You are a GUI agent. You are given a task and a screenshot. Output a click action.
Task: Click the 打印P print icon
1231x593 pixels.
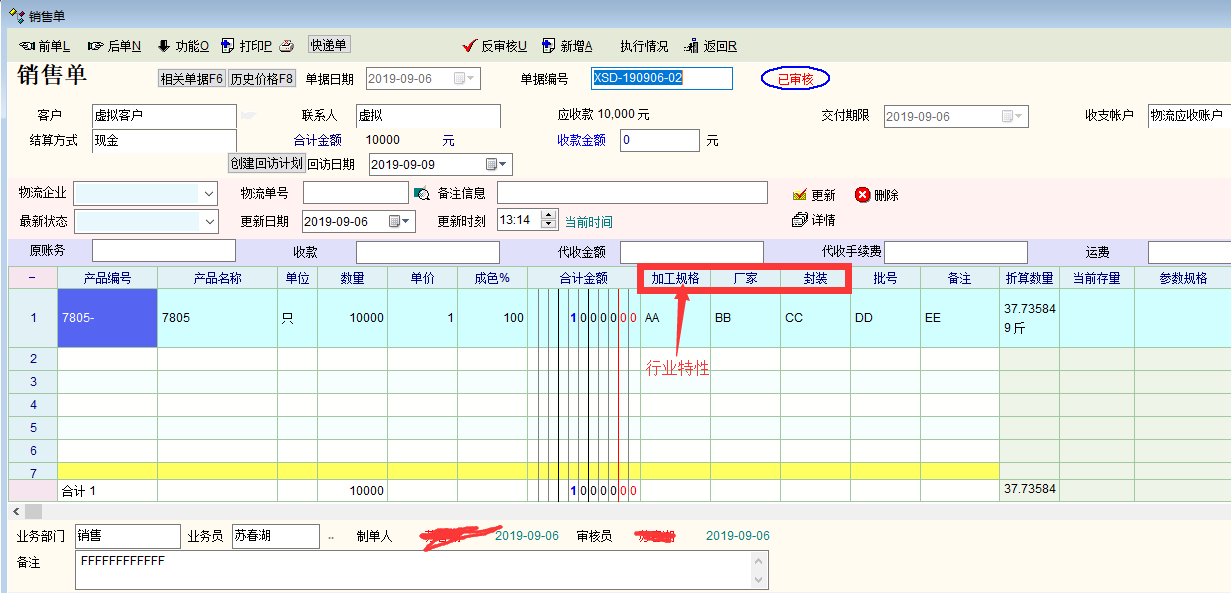[x=228, y=46]
